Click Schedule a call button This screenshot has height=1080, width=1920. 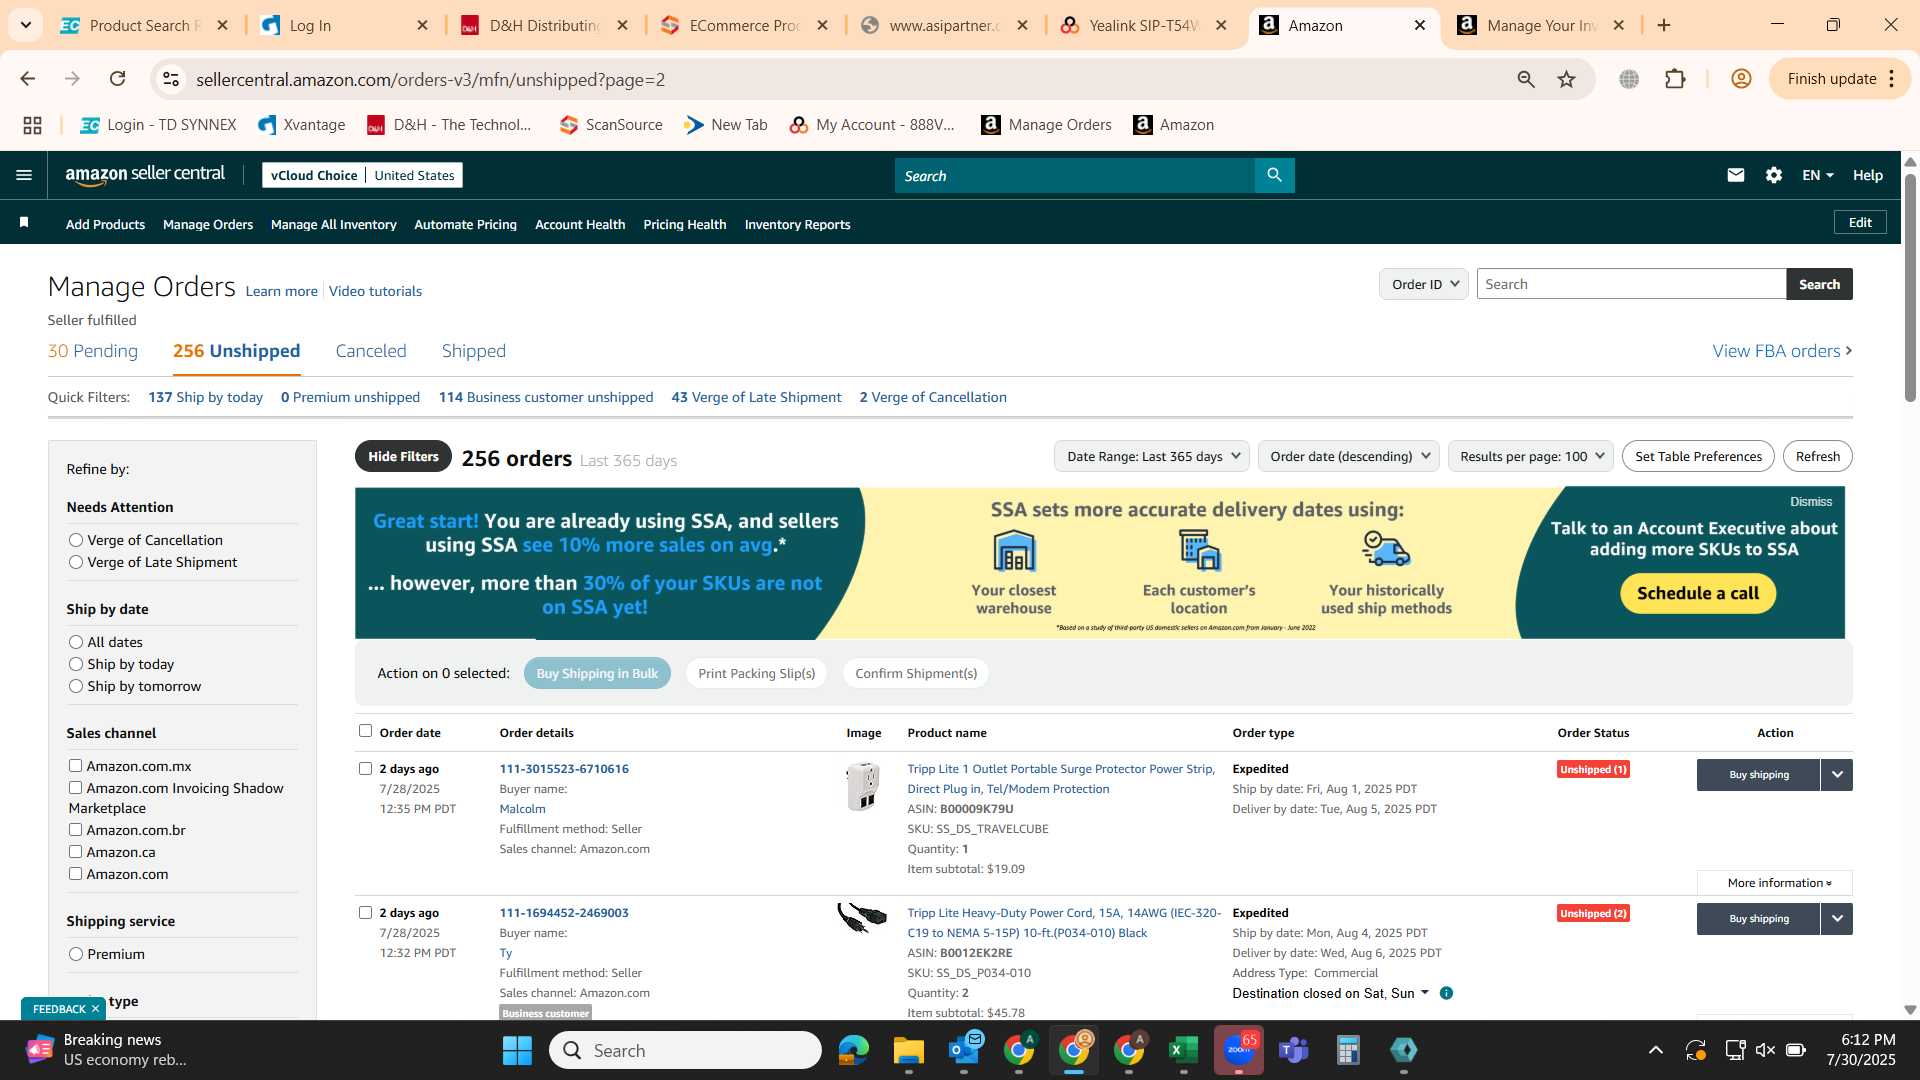(x=1697, y=593)
